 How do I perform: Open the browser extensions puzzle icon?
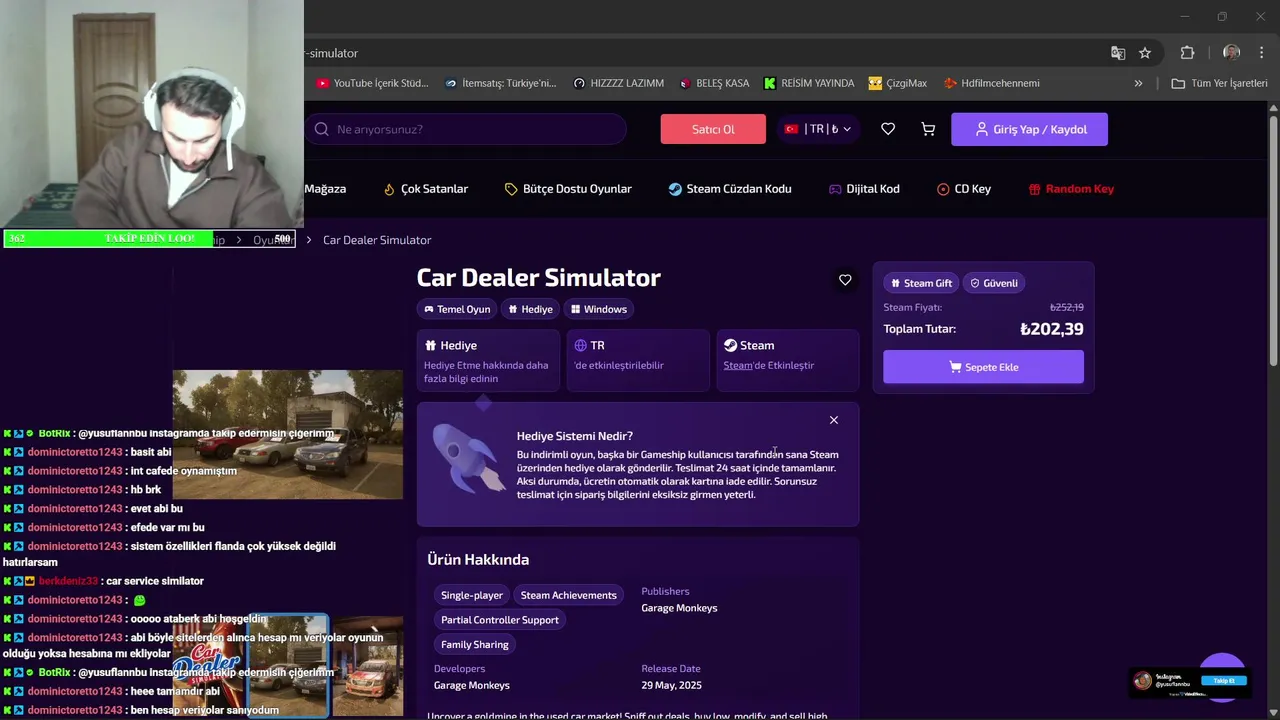pyautogui.click(x=1187, y=53)
